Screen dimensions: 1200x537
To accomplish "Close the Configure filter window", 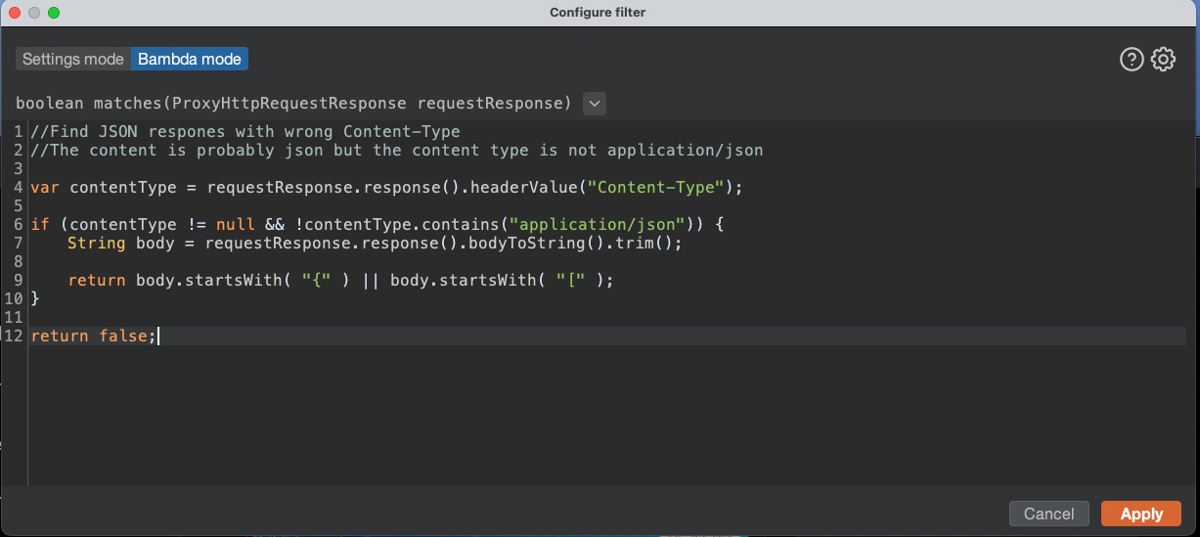I will click(14, 12).
